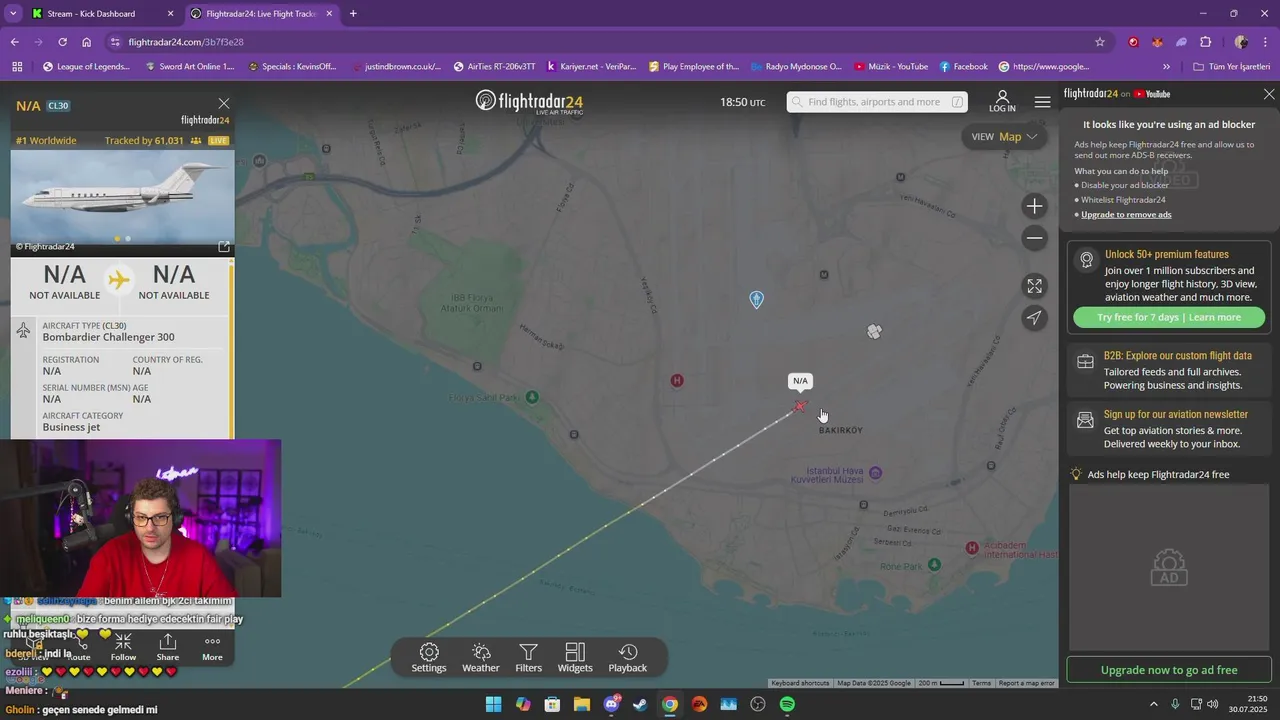Click the green Rone Park marker
Screen dimensions: 1280x720
point(934,565)
